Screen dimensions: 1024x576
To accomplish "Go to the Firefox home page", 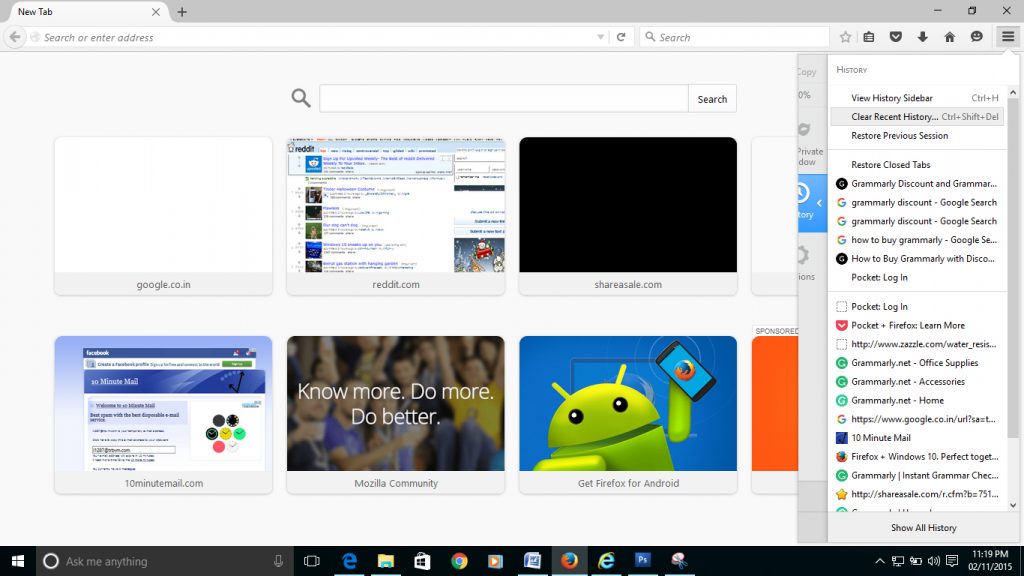I will tap(950, 37).
